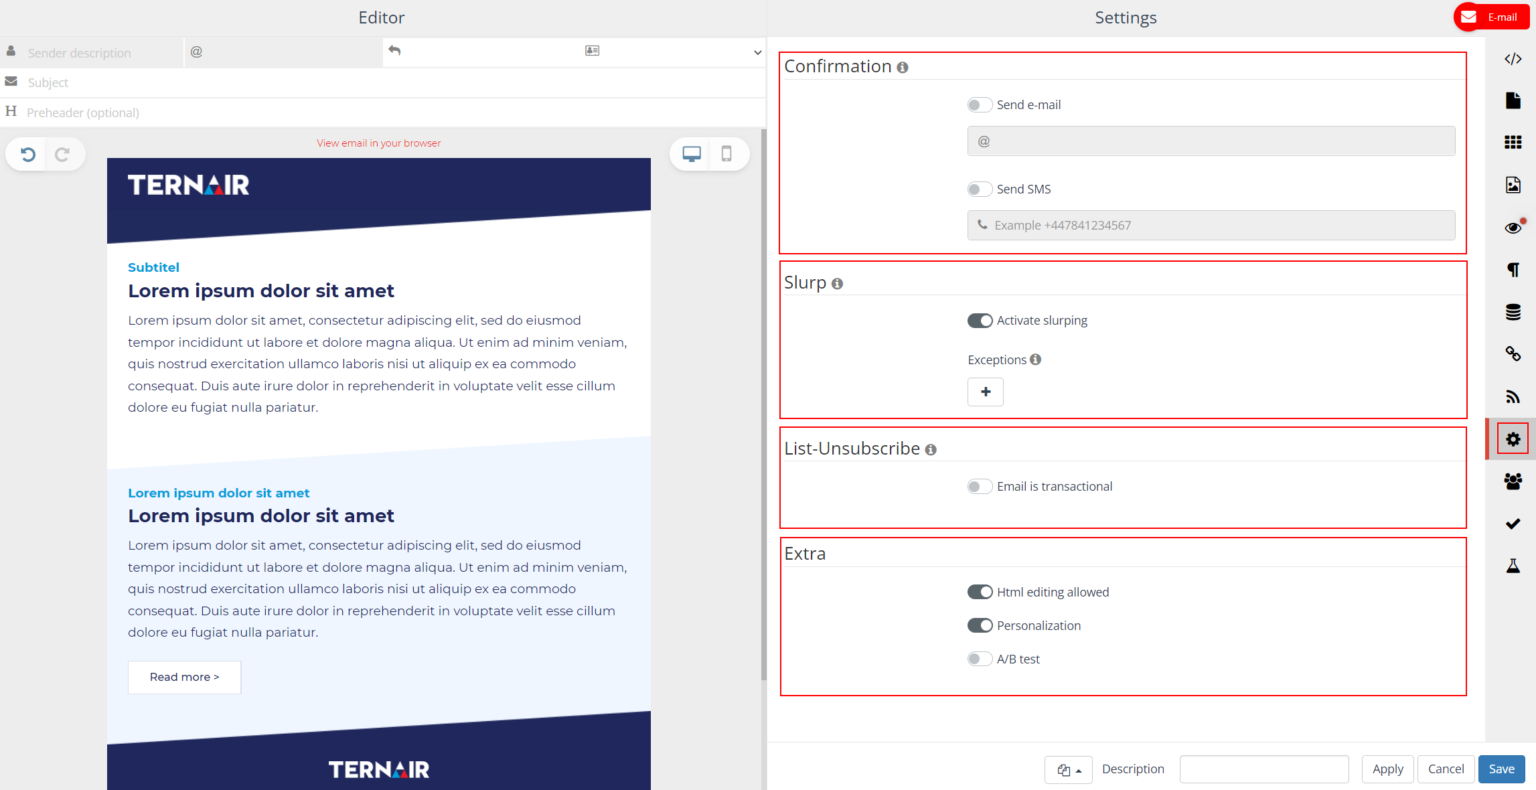The width and height of the screenshot is (1536, 790).
Task: Click the info icon beside Slurp
Action: pos(837,284)
